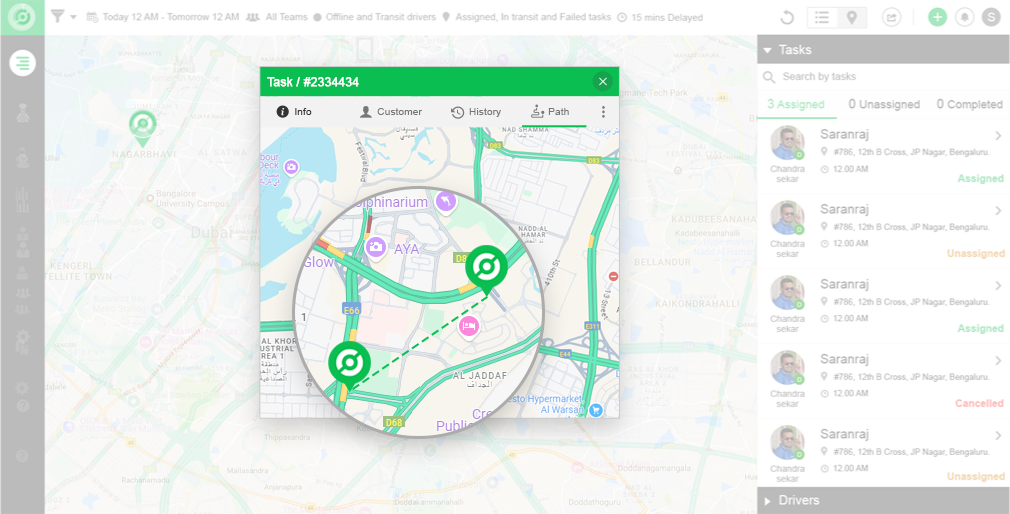The width and height of the screenshot is (1010, 514).
Task: Click the pink hotel bed map pin
Action: tap(469, 327)
